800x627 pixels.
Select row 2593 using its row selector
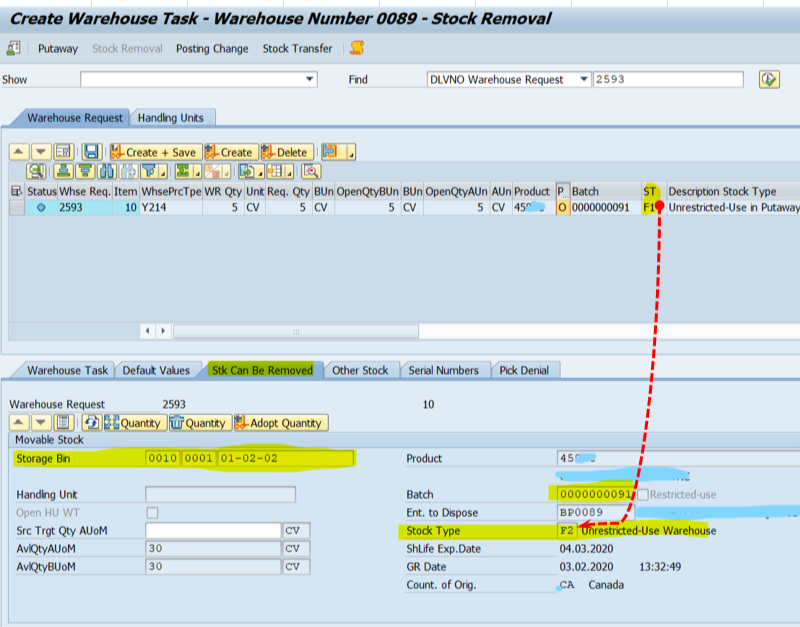[16, 207]
